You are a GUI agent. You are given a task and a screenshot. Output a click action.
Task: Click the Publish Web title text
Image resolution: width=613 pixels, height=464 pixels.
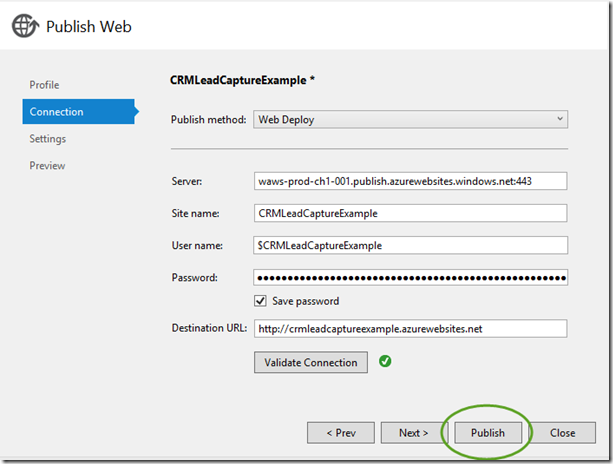point(89,27)
